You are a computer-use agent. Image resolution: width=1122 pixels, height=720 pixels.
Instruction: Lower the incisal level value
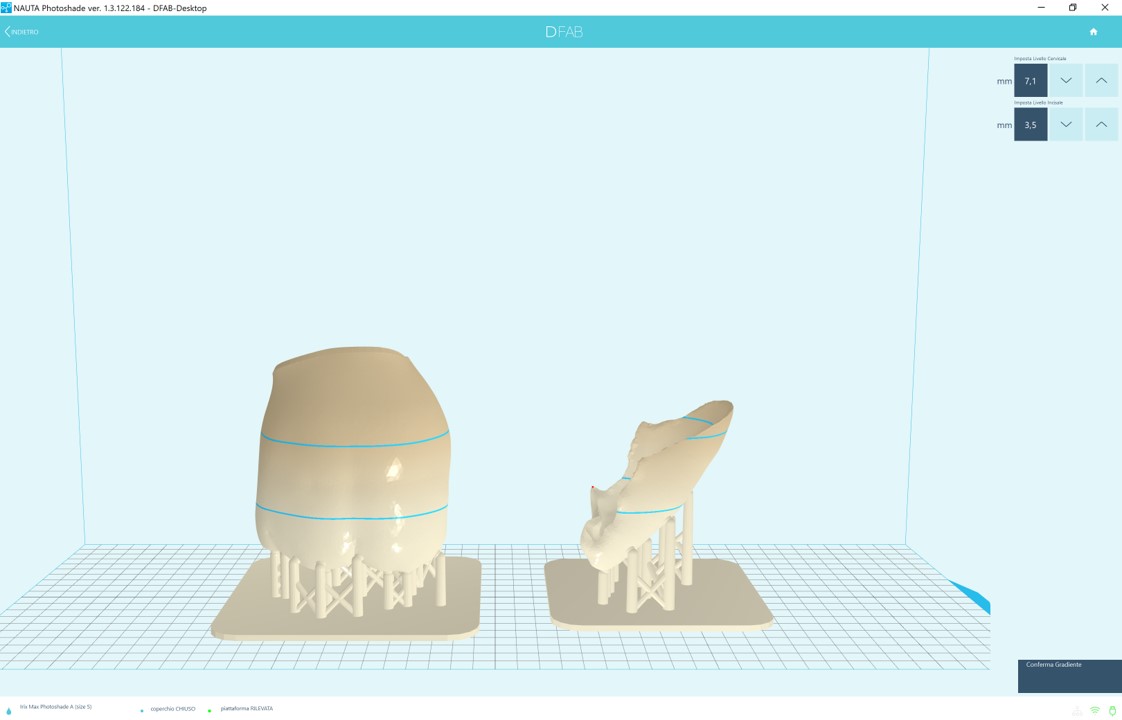pyautogui.click(x=1065, y=125)
